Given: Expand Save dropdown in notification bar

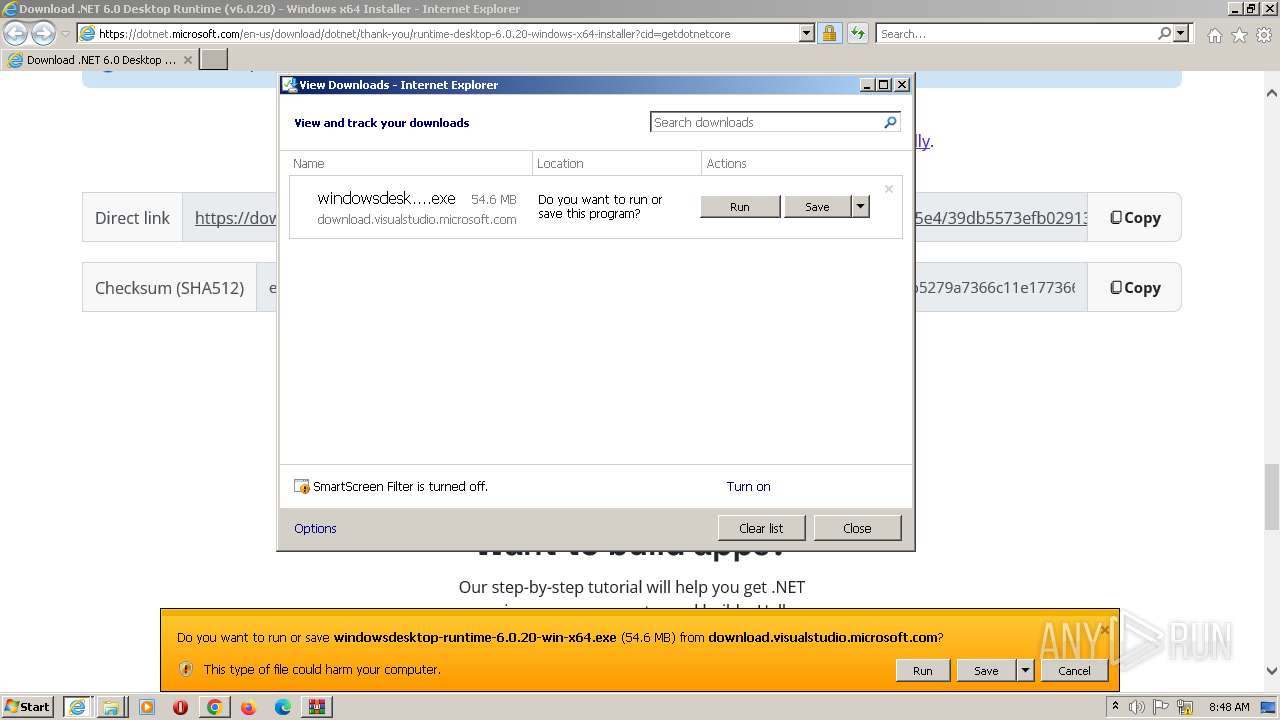Looking at the screenshot, I should pos(1025,671).
